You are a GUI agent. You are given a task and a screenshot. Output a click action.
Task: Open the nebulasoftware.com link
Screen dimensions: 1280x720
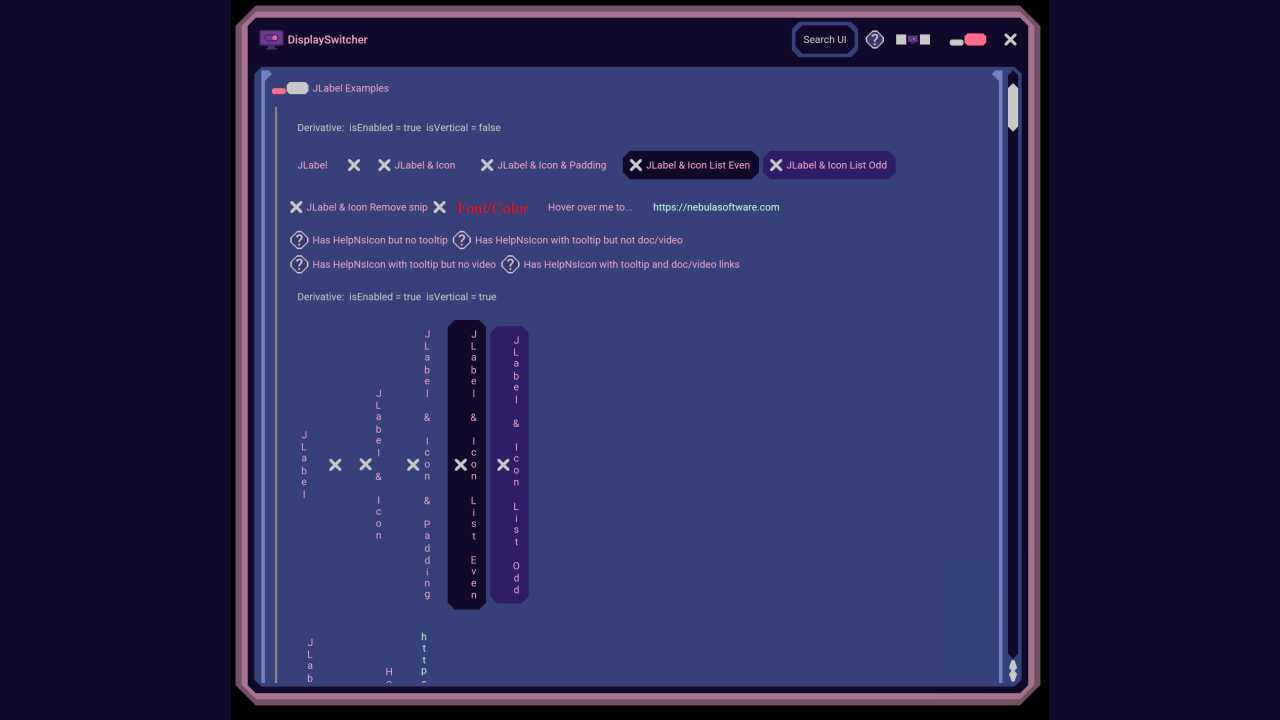[716, 207]
